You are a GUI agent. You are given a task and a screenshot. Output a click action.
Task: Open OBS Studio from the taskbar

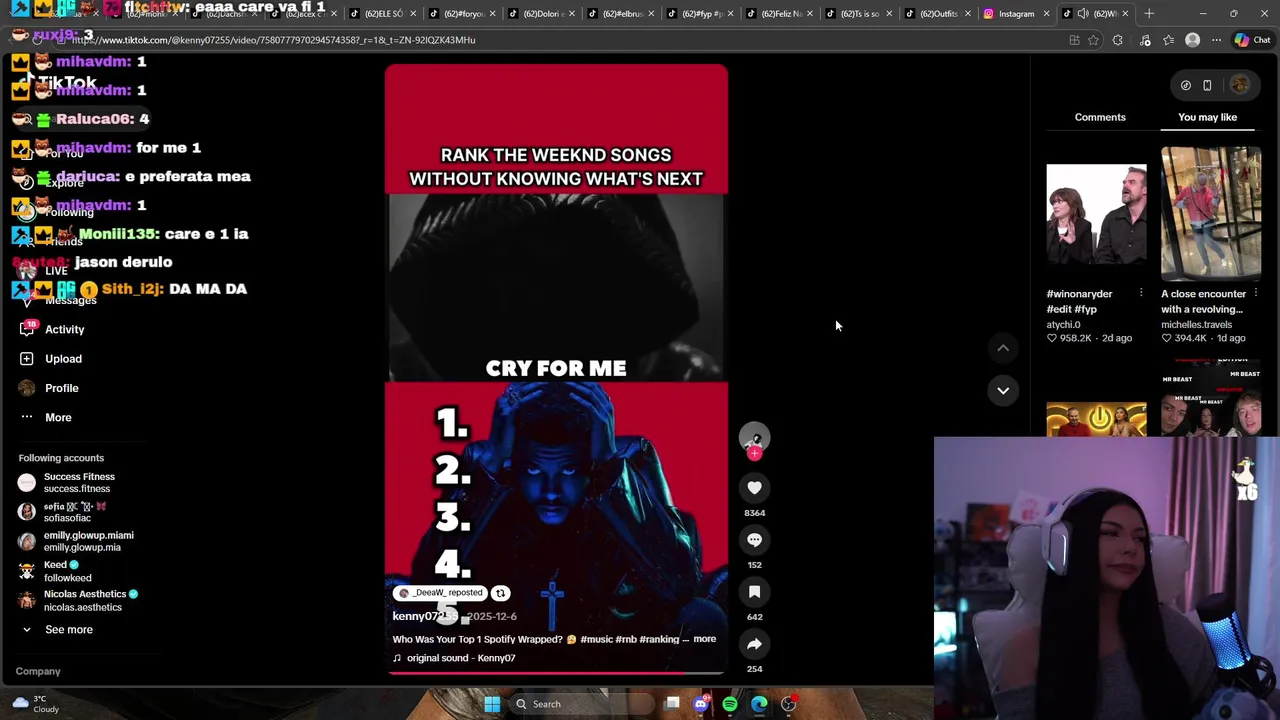point(788,704)
